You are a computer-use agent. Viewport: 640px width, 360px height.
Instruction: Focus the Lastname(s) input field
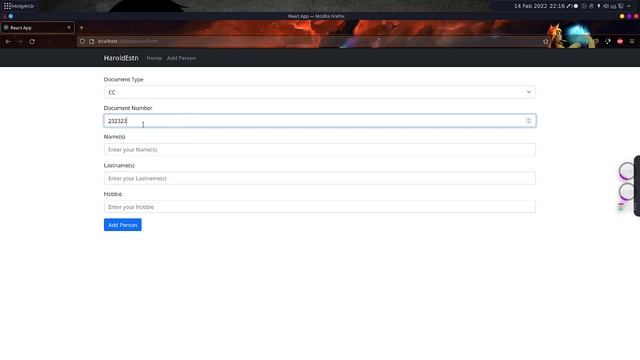320,178
